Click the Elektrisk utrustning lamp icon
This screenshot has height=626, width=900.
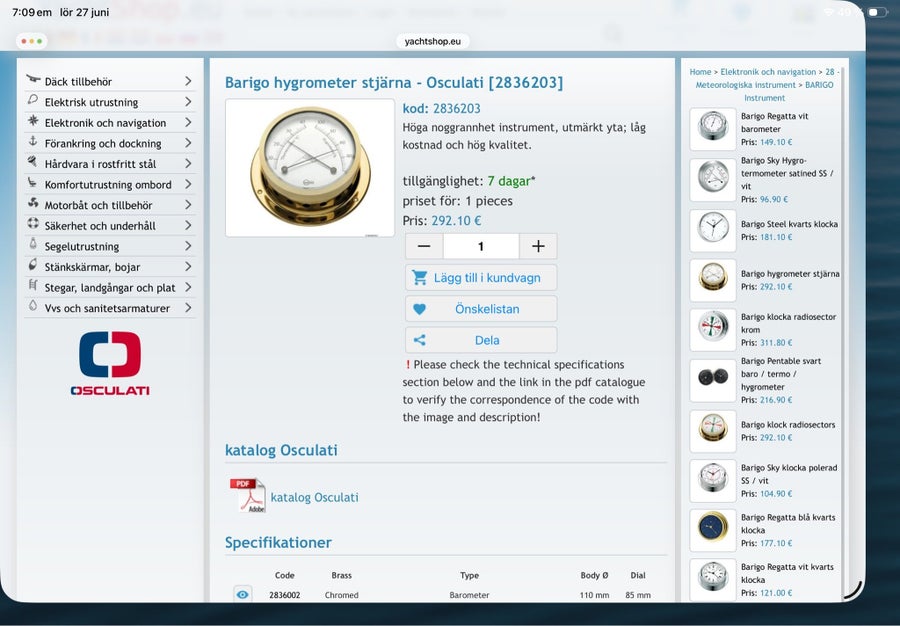coord(33,100)
